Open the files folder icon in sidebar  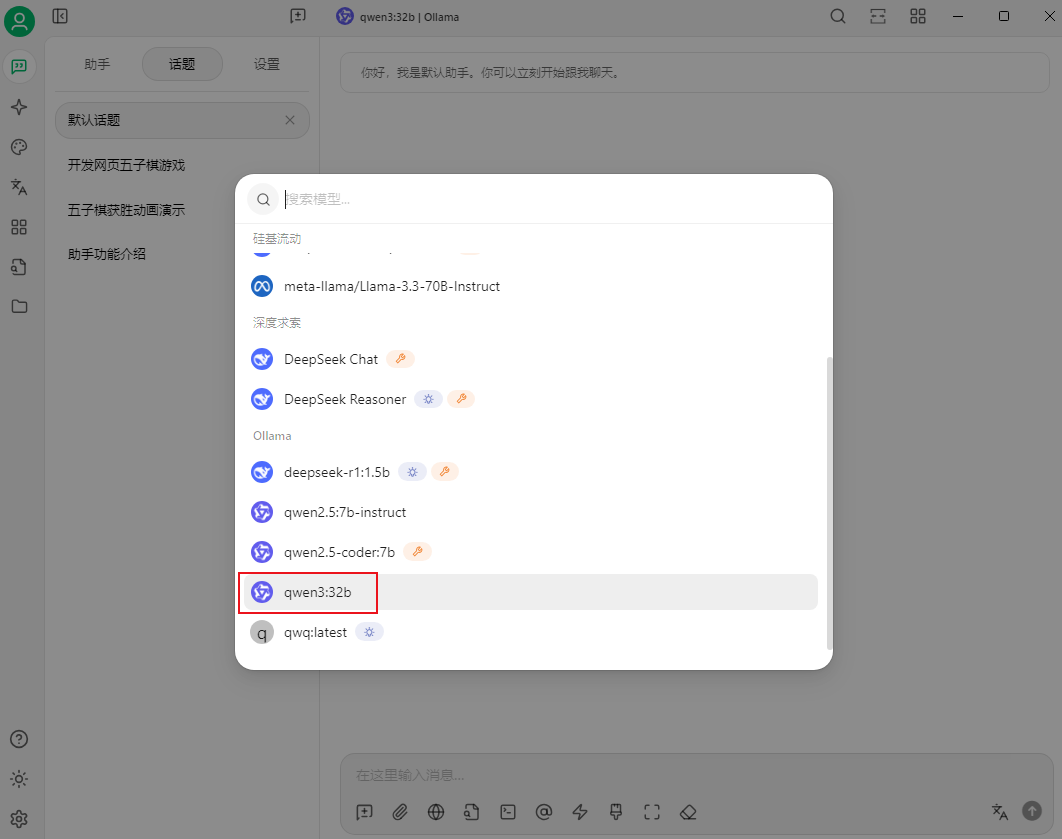click(x=19, y=307)
